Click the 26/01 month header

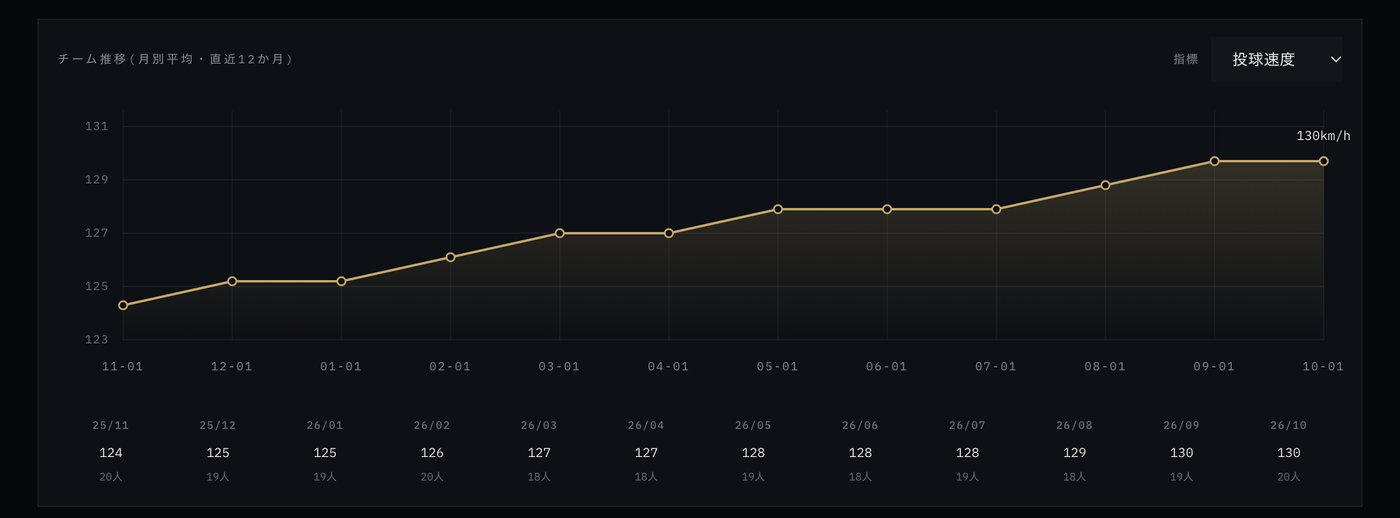pos(325,426)
